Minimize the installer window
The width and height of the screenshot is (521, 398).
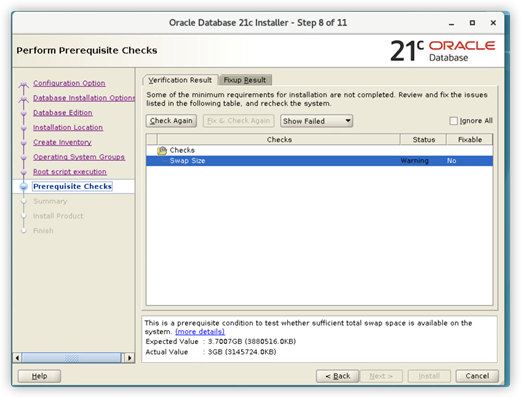tap(451, 23)
